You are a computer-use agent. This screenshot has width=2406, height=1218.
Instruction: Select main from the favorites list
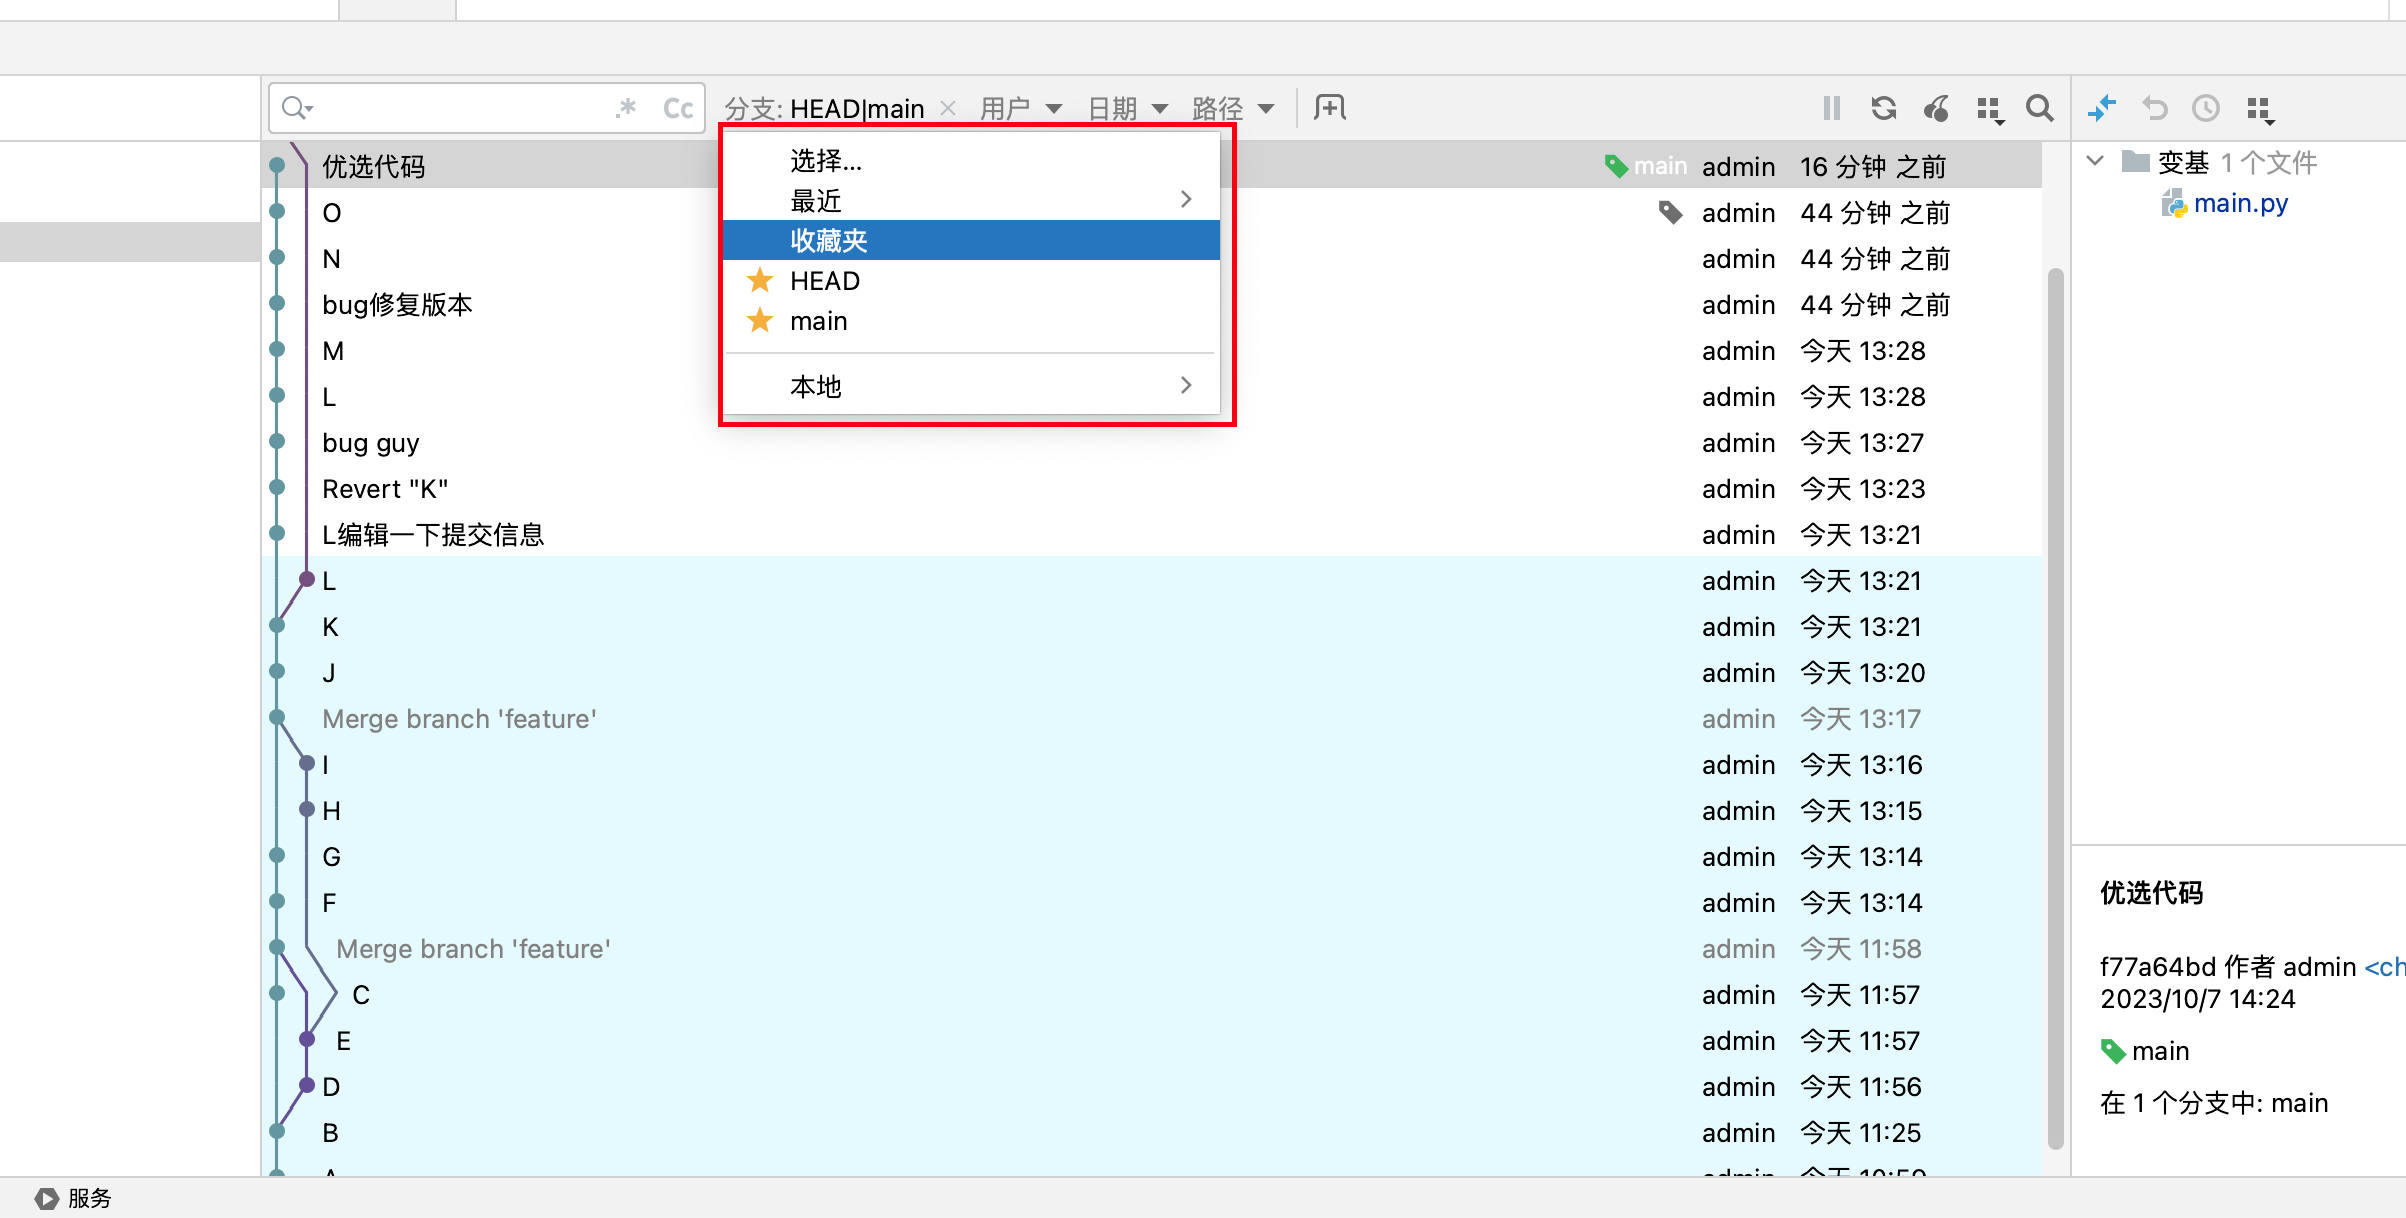820,322
